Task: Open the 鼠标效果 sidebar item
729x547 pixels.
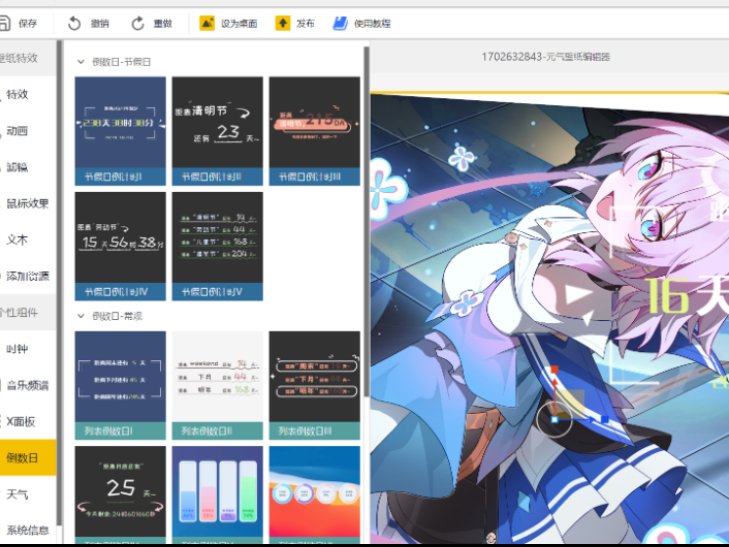Action: coord(27,204)
